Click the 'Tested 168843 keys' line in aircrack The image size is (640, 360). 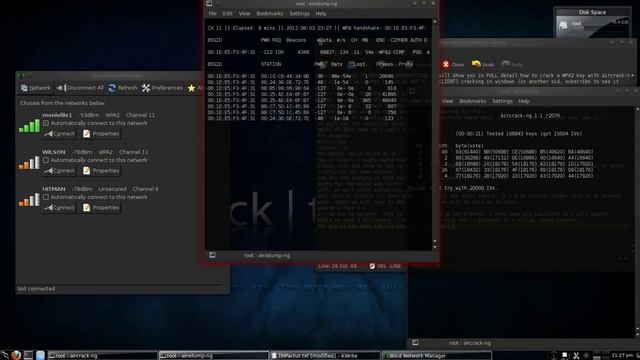point(519,134)
